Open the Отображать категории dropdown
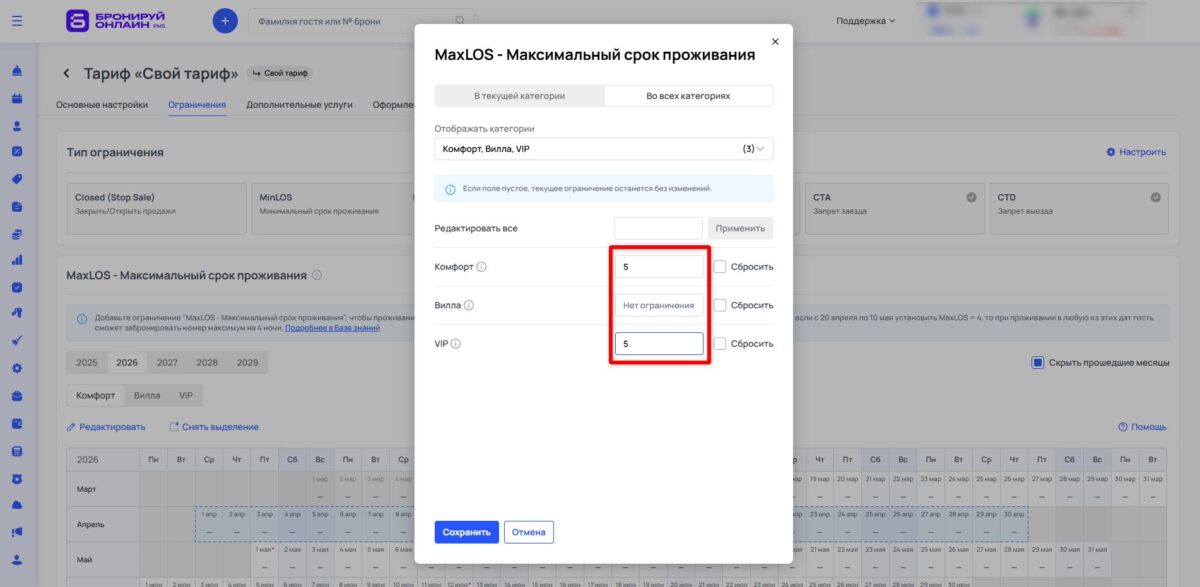 [602, 147]
